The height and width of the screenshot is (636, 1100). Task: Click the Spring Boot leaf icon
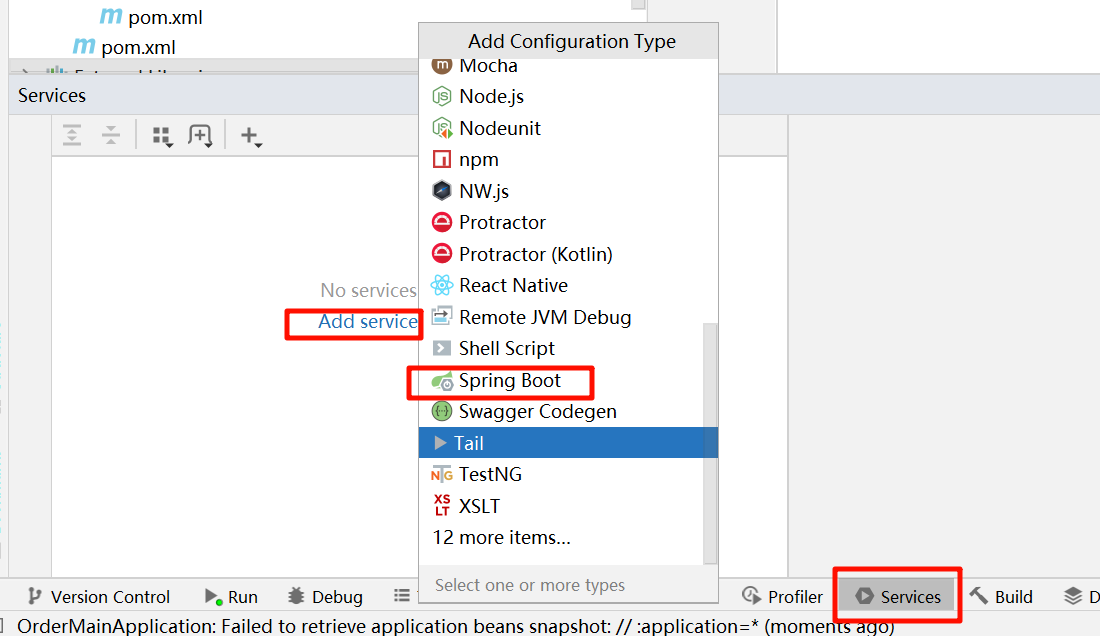pyautogui.click(x=442, y=381)
